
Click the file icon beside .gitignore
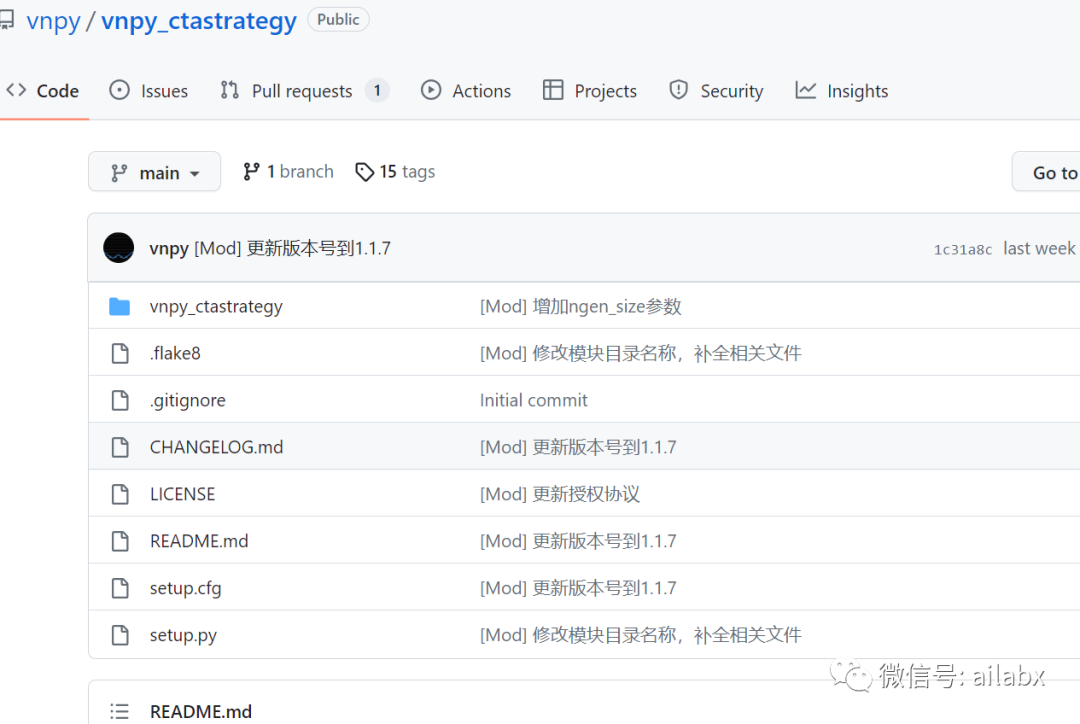click(120, 400)
